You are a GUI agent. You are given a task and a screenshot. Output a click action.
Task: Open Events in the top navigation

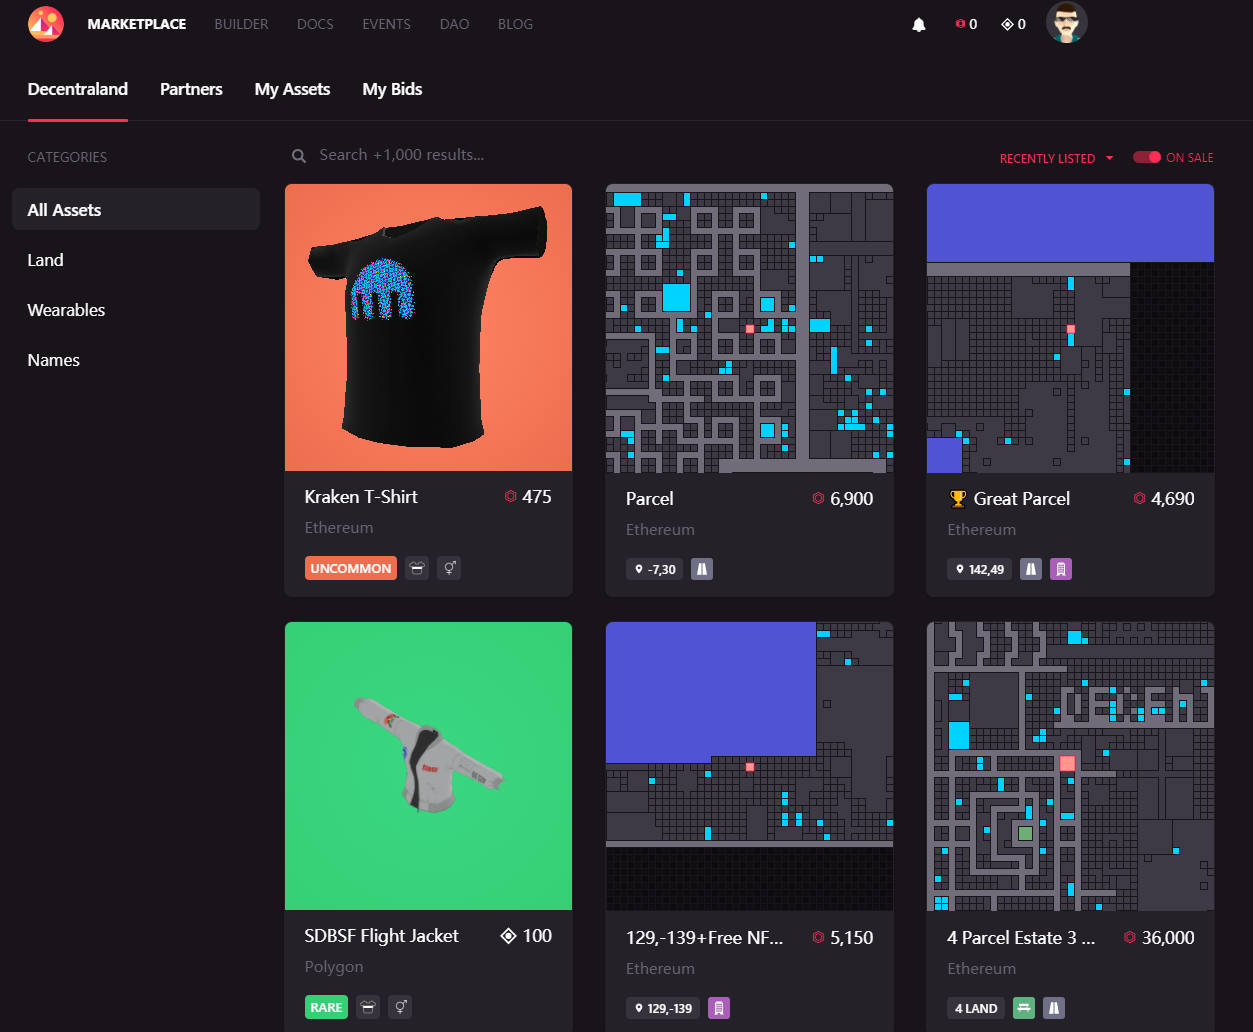point(386,24)
